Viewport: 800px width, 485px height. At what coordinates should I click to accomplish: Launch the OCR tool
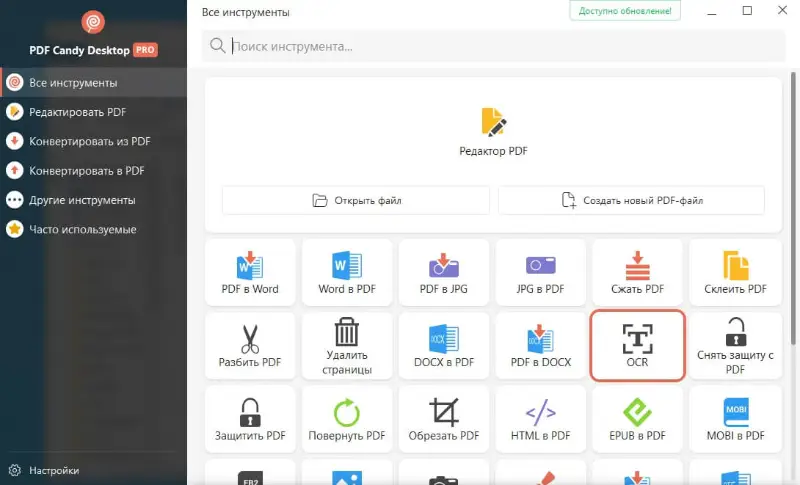click(637, 346)
